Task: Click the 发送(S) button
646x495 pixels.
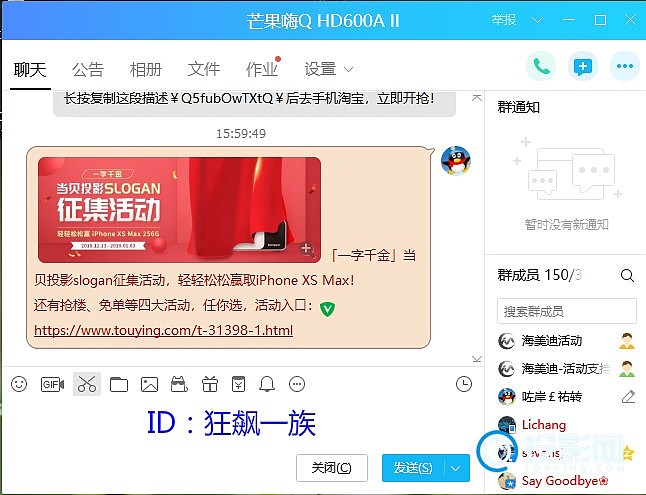Action: (413, 468)
